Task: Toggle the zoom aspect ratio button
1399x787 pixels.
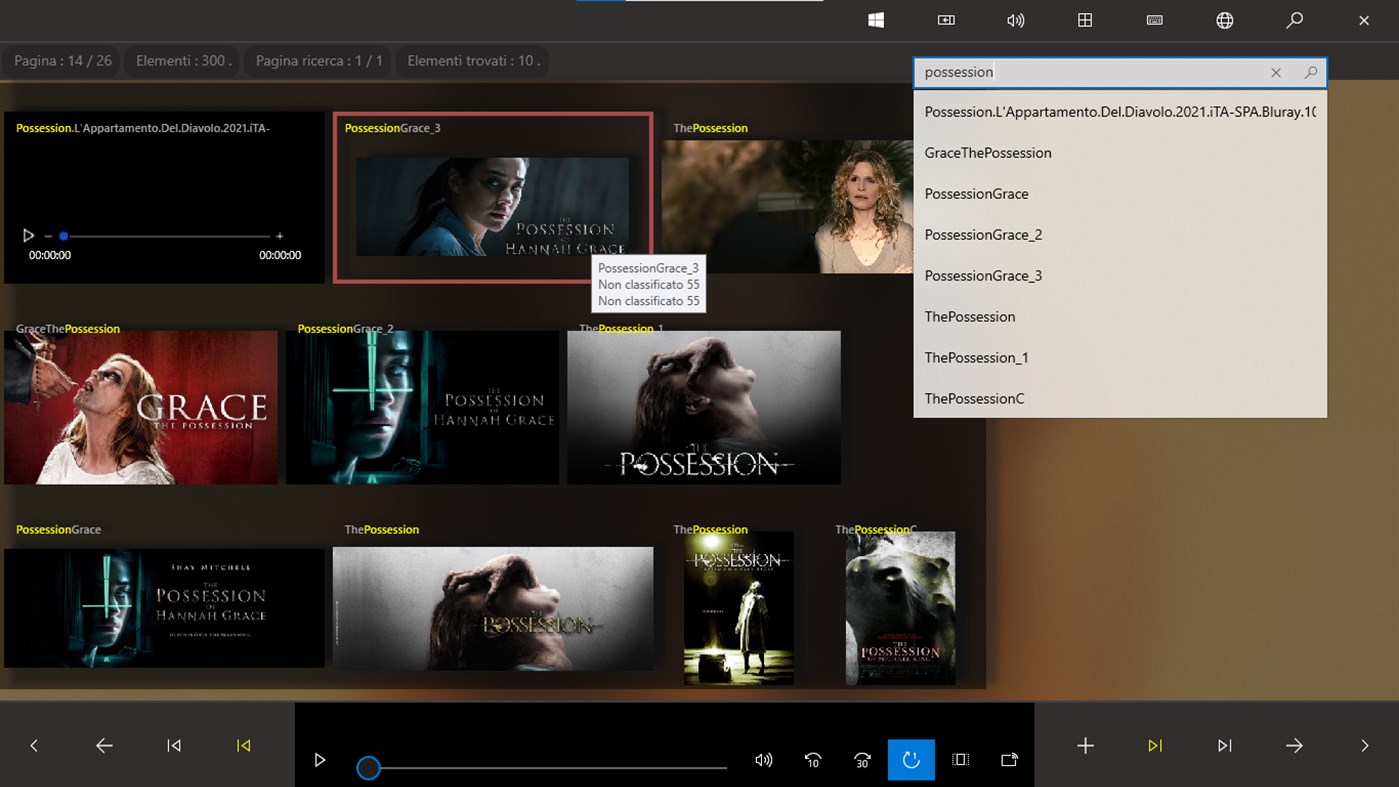Action: pos(960,760)
